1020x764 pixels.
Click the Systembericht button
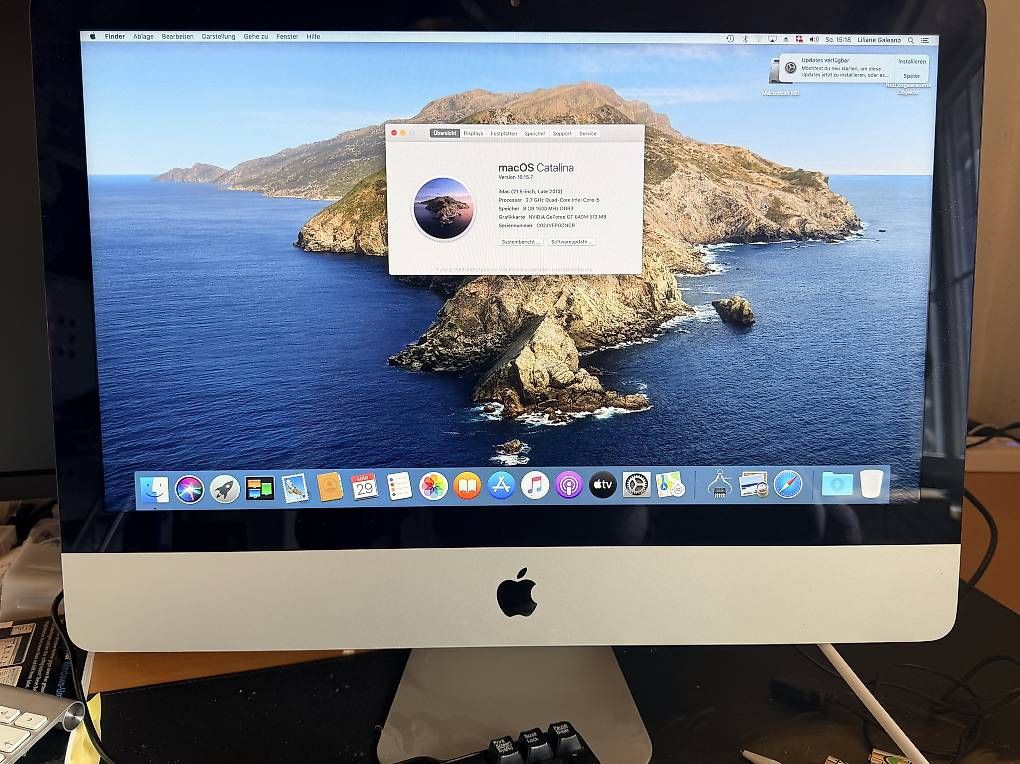pos(520,241)
